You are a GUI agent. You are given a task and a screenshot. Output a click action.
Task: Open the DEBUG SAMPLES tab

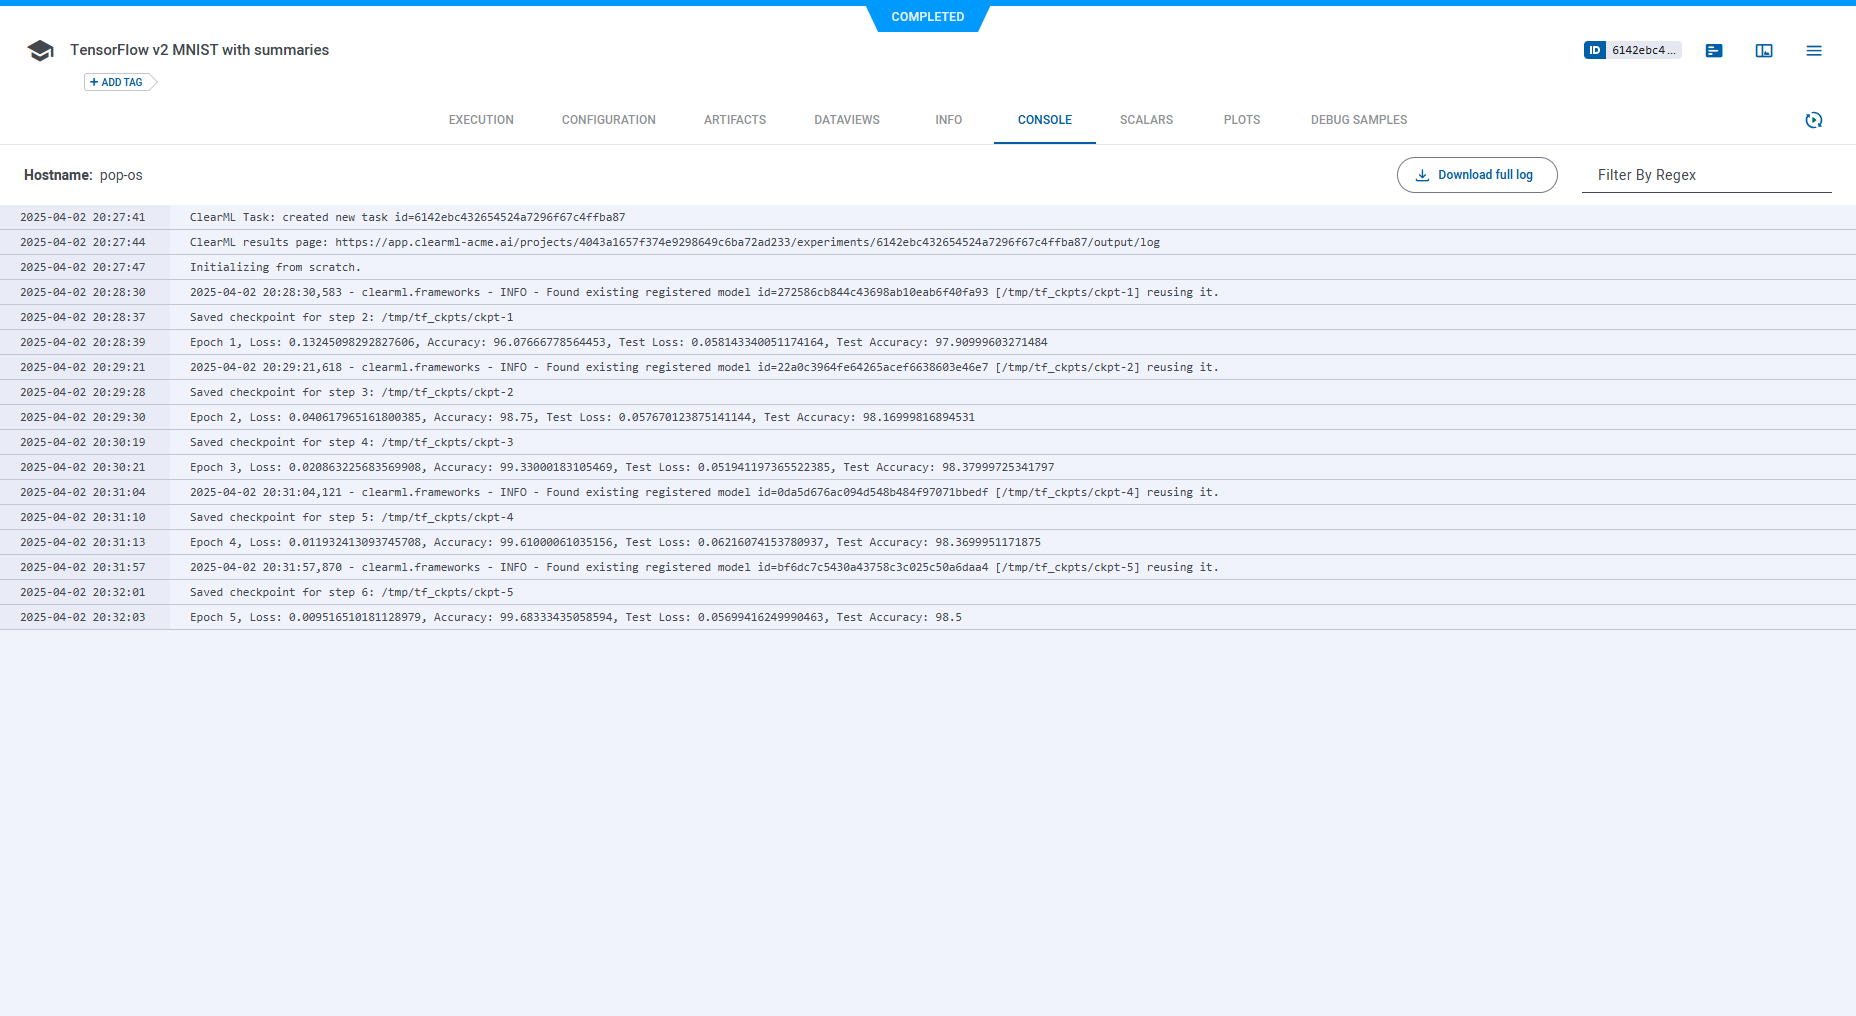click(x=1358, y=120)
